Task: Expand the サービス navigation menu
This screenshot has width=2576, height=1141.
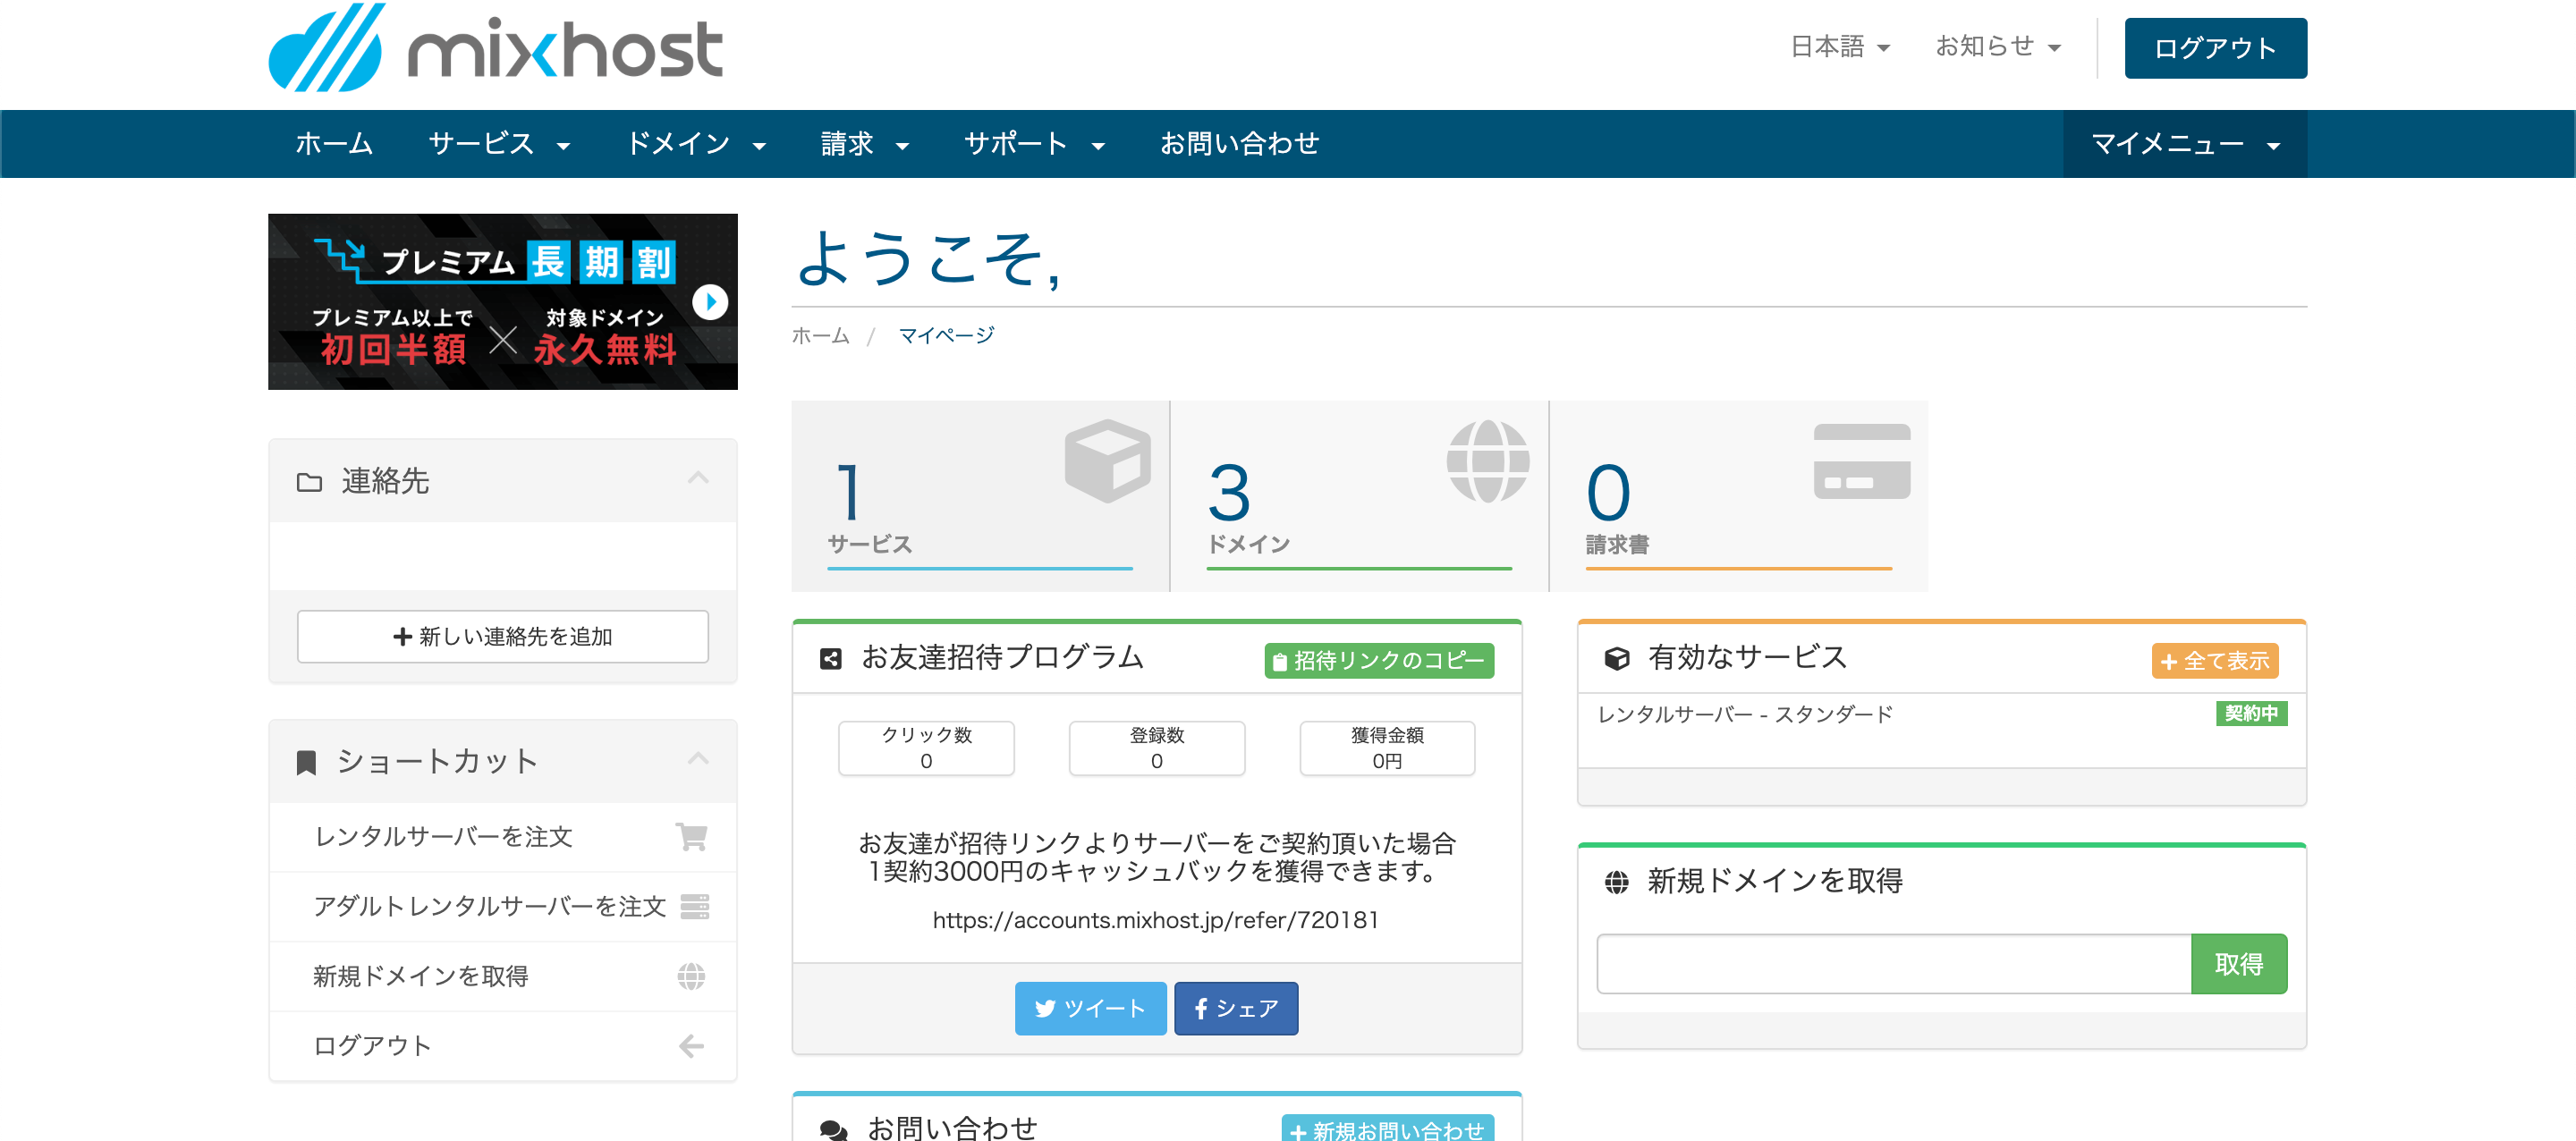Action: [499, 144]
